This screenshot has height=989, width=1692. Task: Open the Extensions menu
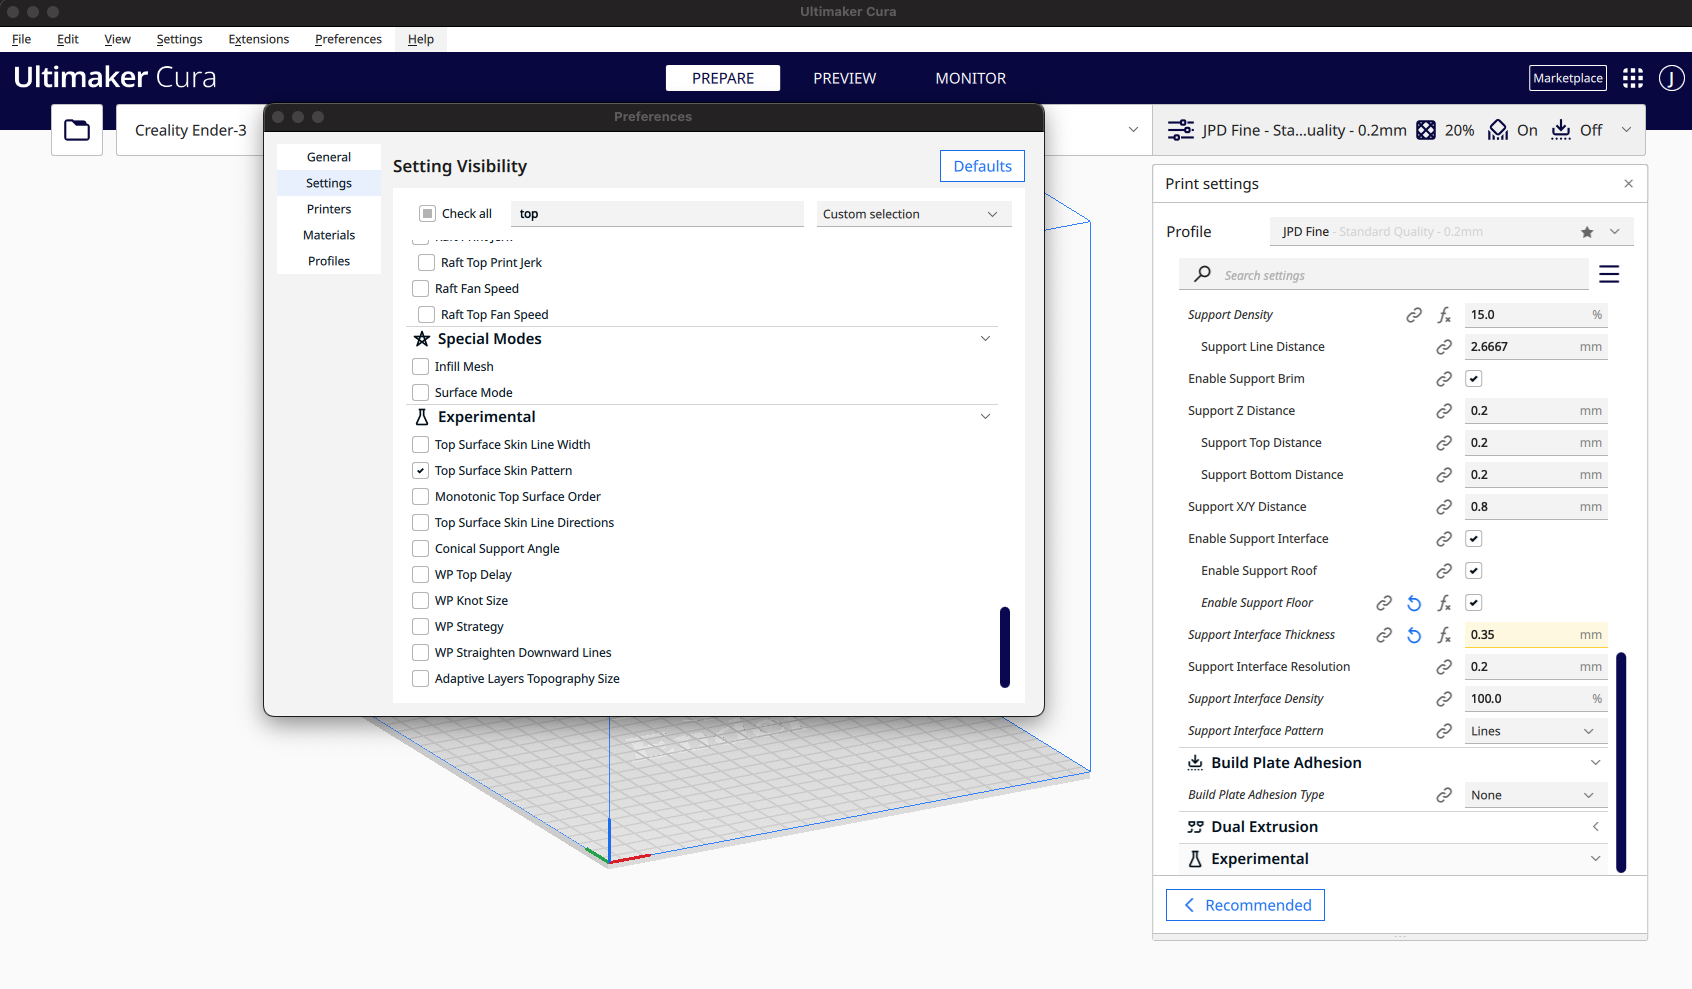(258, 39)
